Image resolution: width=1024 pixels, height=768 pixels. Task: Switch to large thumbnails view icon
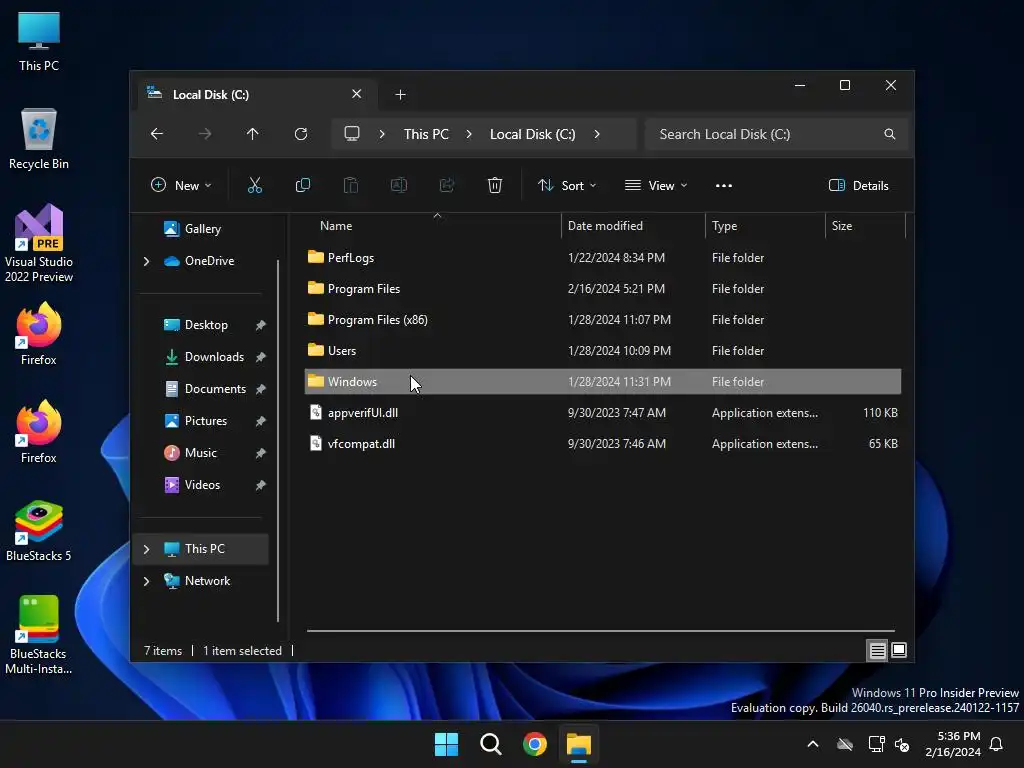point(899,650)
